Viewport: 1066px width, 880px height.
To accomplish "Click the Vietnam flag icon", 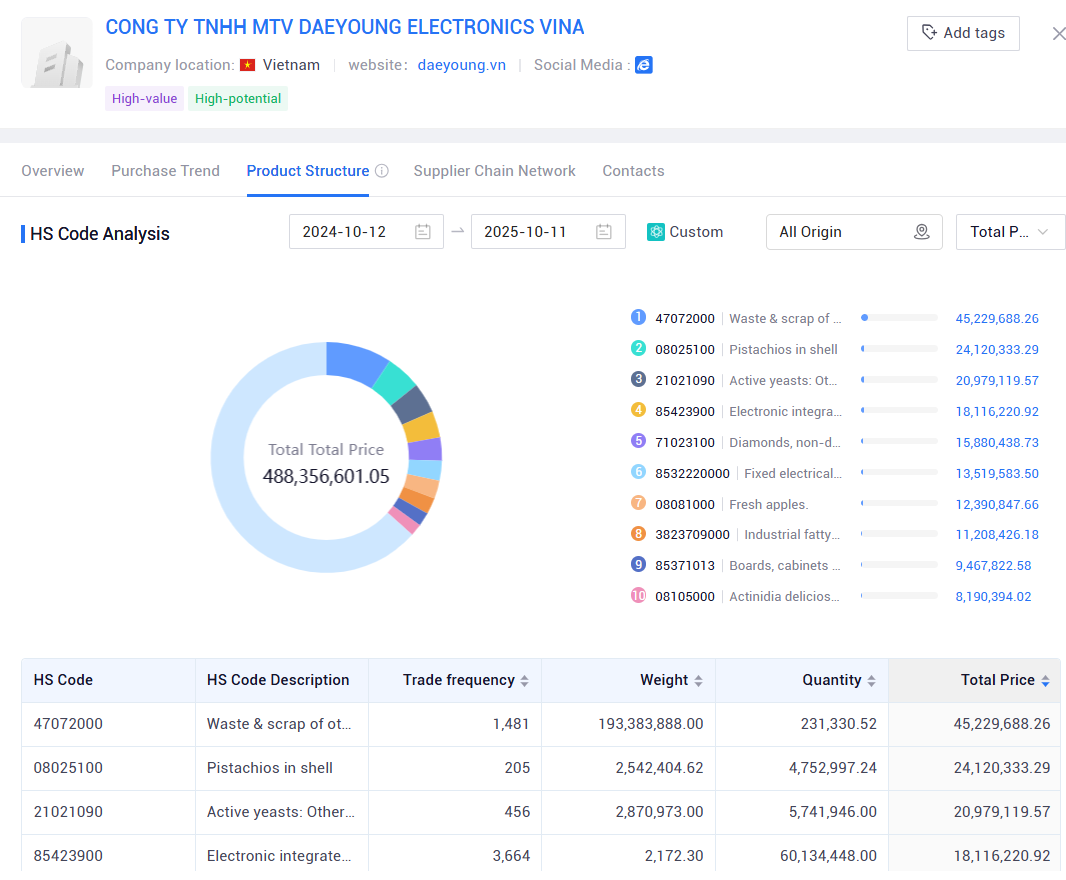I will 247,65.
